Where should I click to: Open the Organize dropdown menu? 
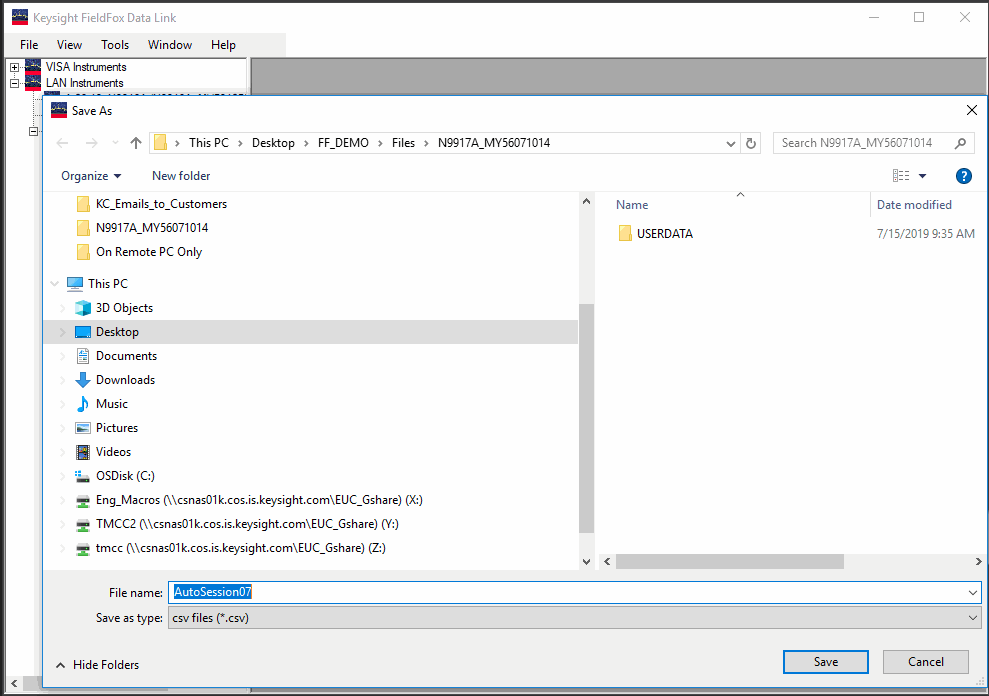tap(88, 175)
